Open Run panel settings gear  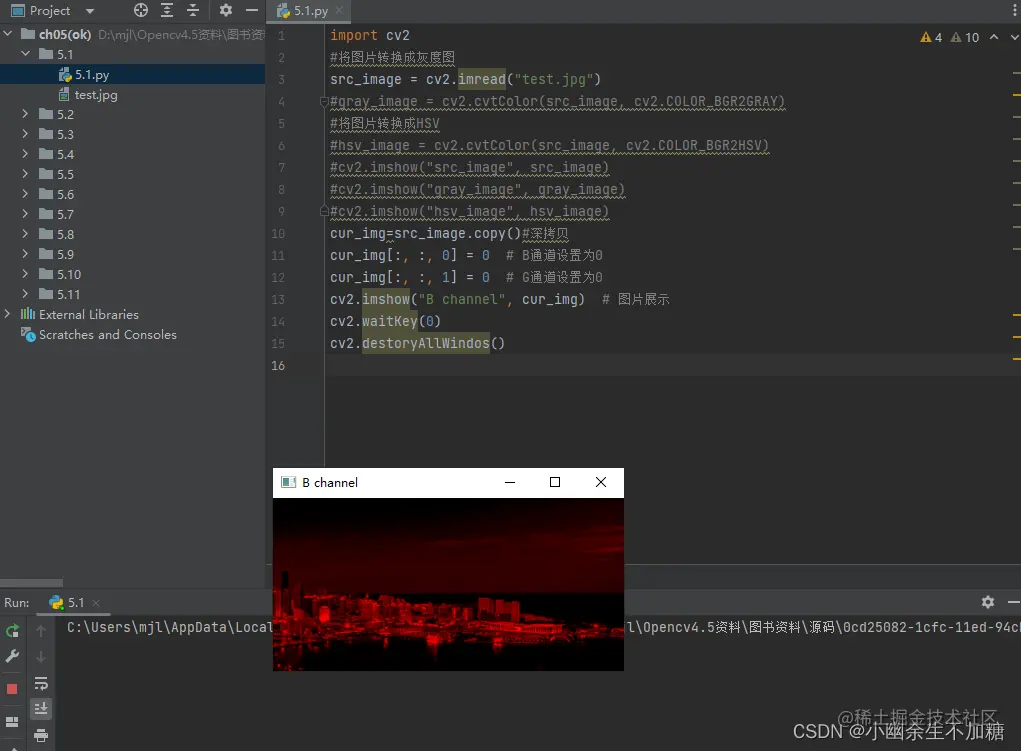point(988,602)
